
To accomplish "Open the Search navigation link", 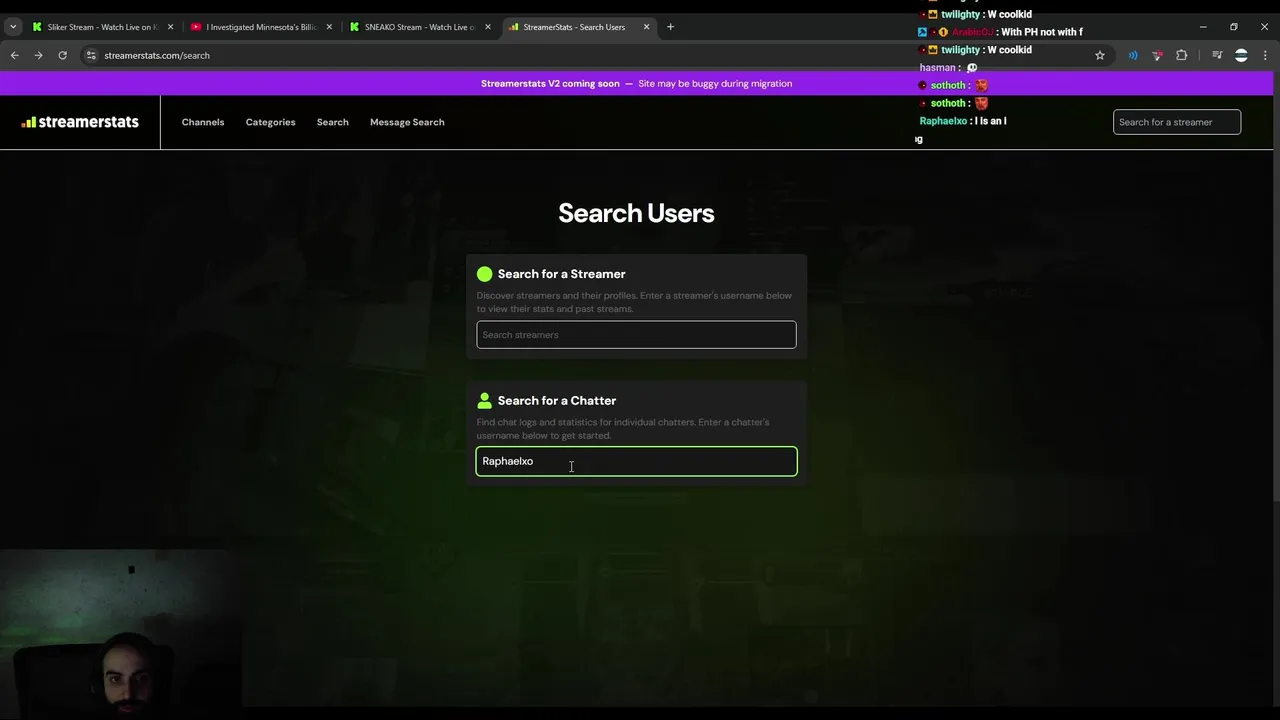I will click(333, 122).
